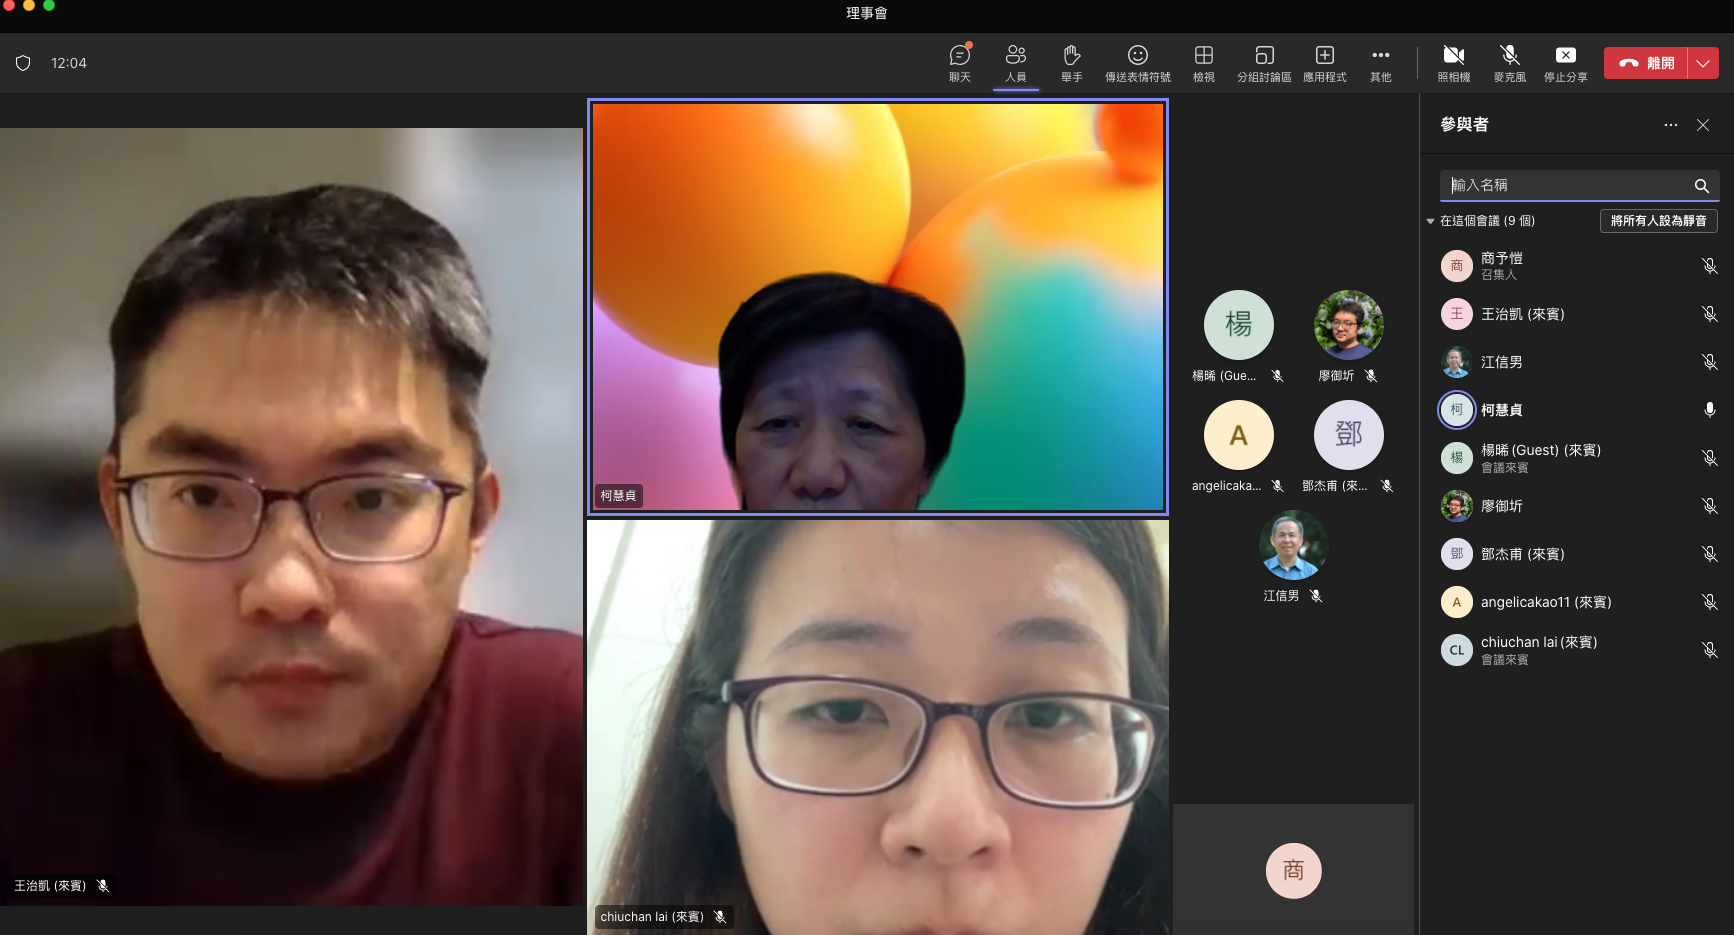Select participant 王治凱 (來賓) in list
Viewport: 1734px width, 935px height.
pos(1578,314)
